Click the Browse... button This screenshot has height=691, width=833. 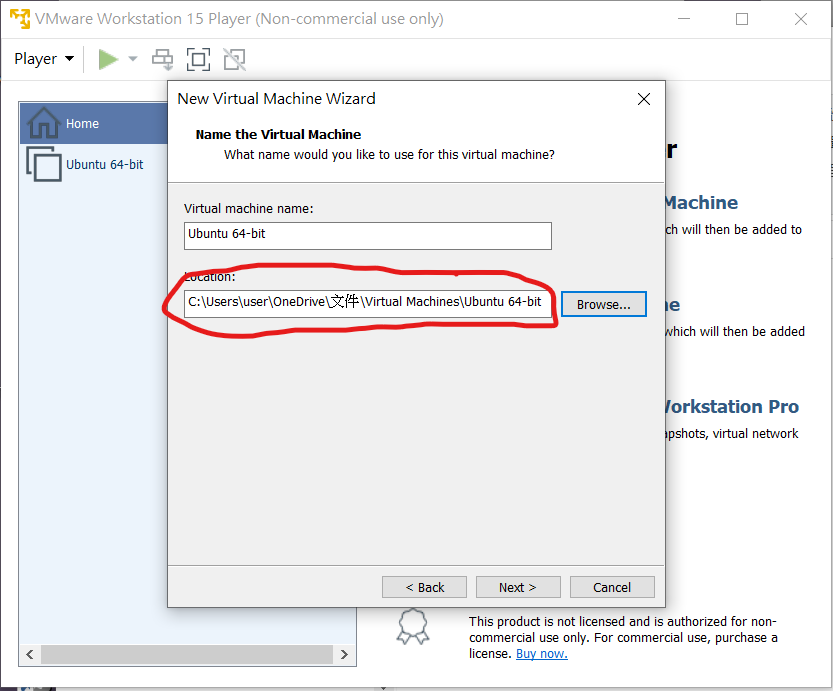click(x=604, y=304)
